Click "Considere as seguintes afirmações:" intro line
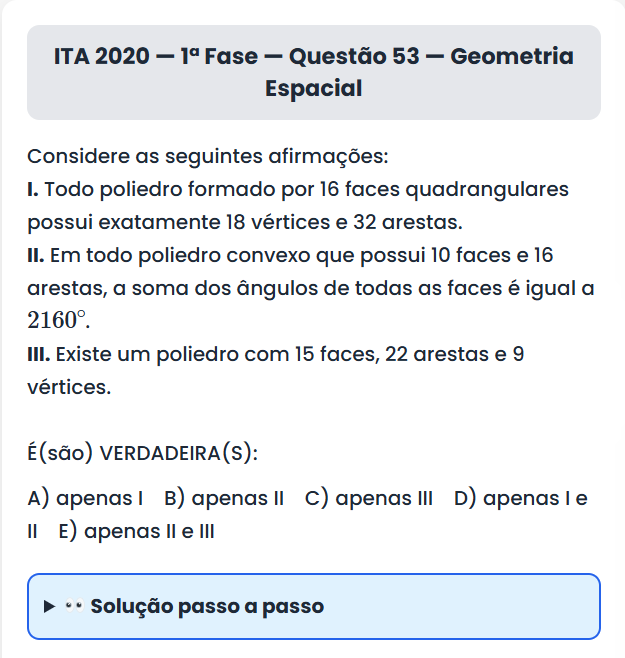625x658 pixels. [x=207, y=157]
